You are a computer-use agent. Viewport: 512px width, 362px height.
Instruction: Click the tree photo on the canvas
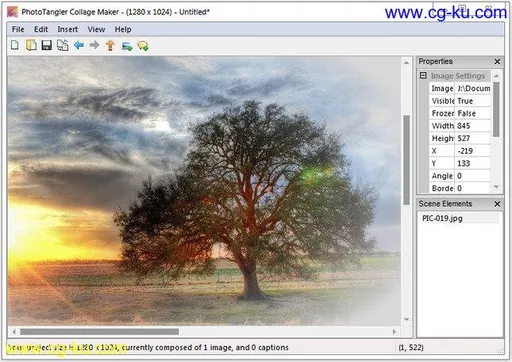tap(204, 191)
